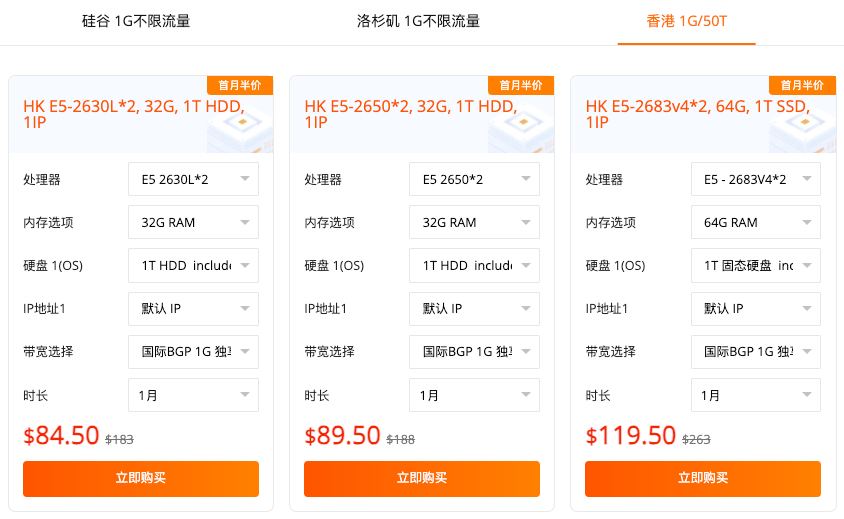Open the E5 2650*2 processor dropdown
This screenshot has width=844, height=519.
pyautogui.click(x=474, y=180)
